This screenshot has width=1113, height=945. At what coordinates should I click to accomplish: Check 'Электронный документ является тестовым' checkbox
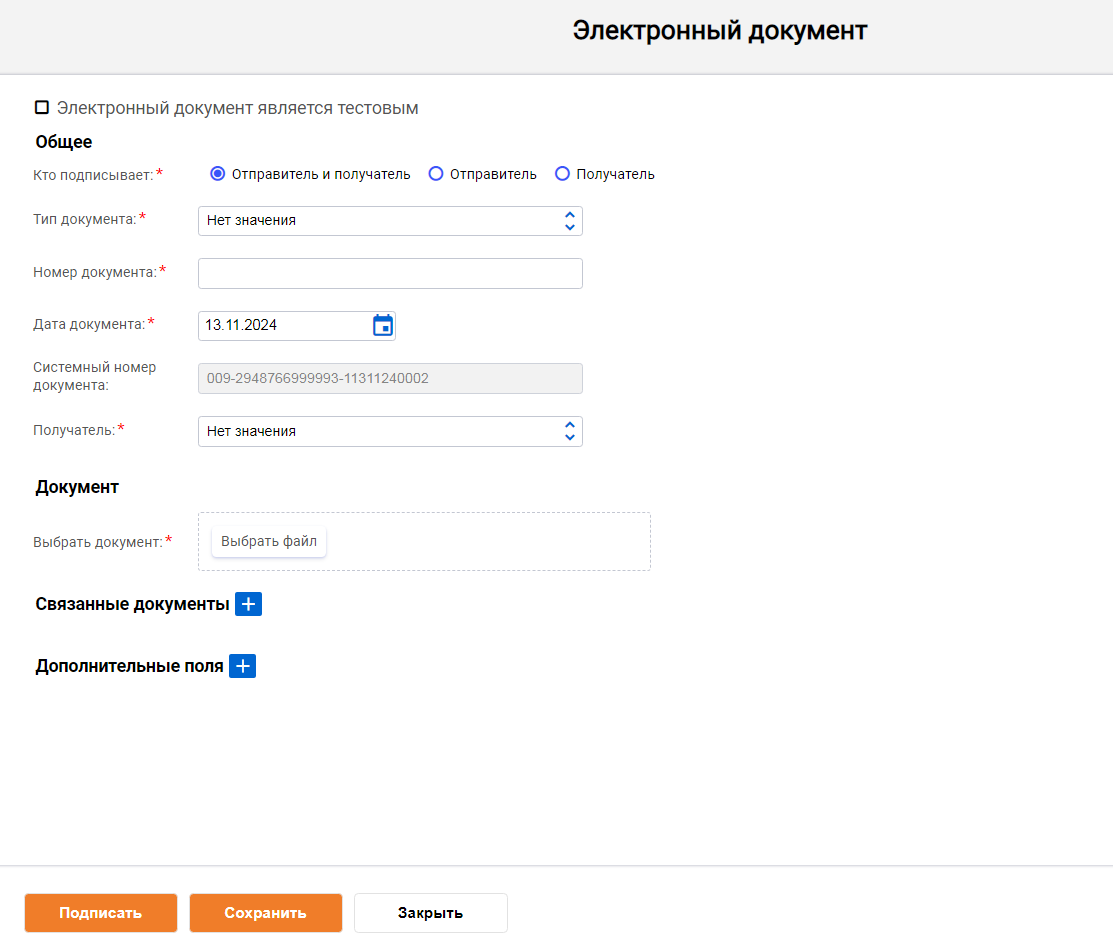(x=42, y=108)
